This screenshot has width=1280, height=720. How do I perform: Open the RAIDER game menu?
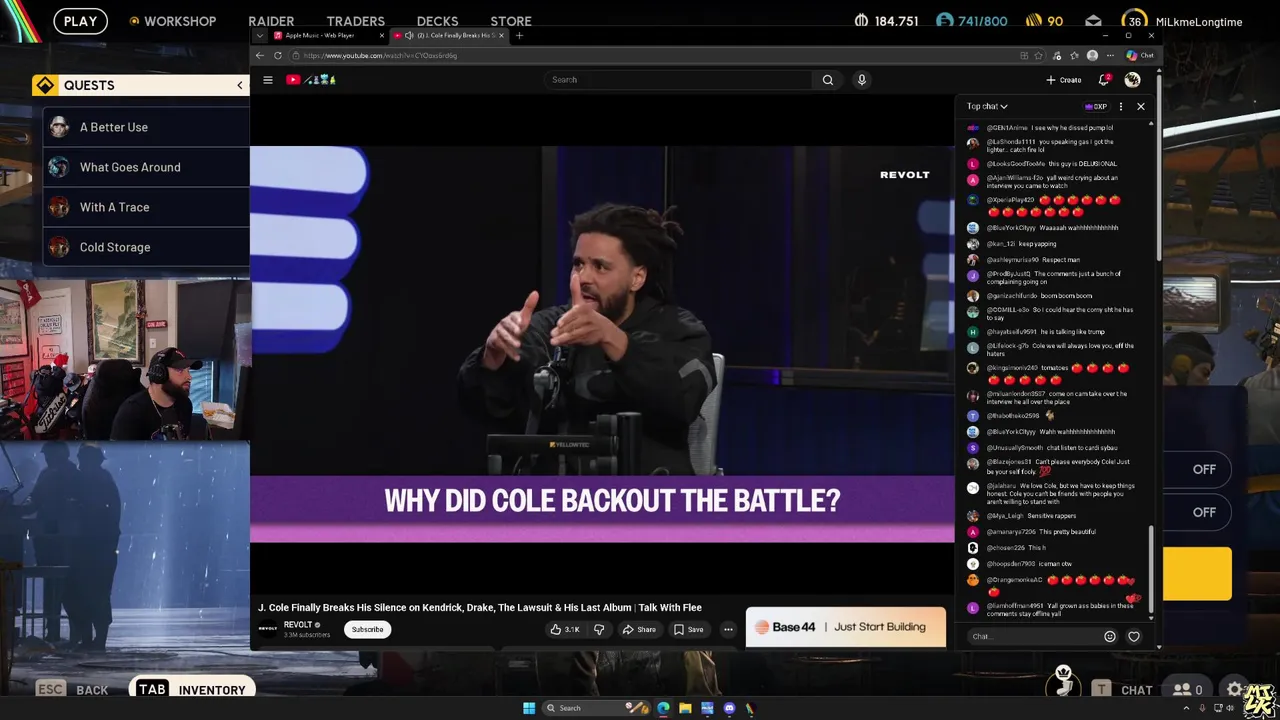[271, 21]
